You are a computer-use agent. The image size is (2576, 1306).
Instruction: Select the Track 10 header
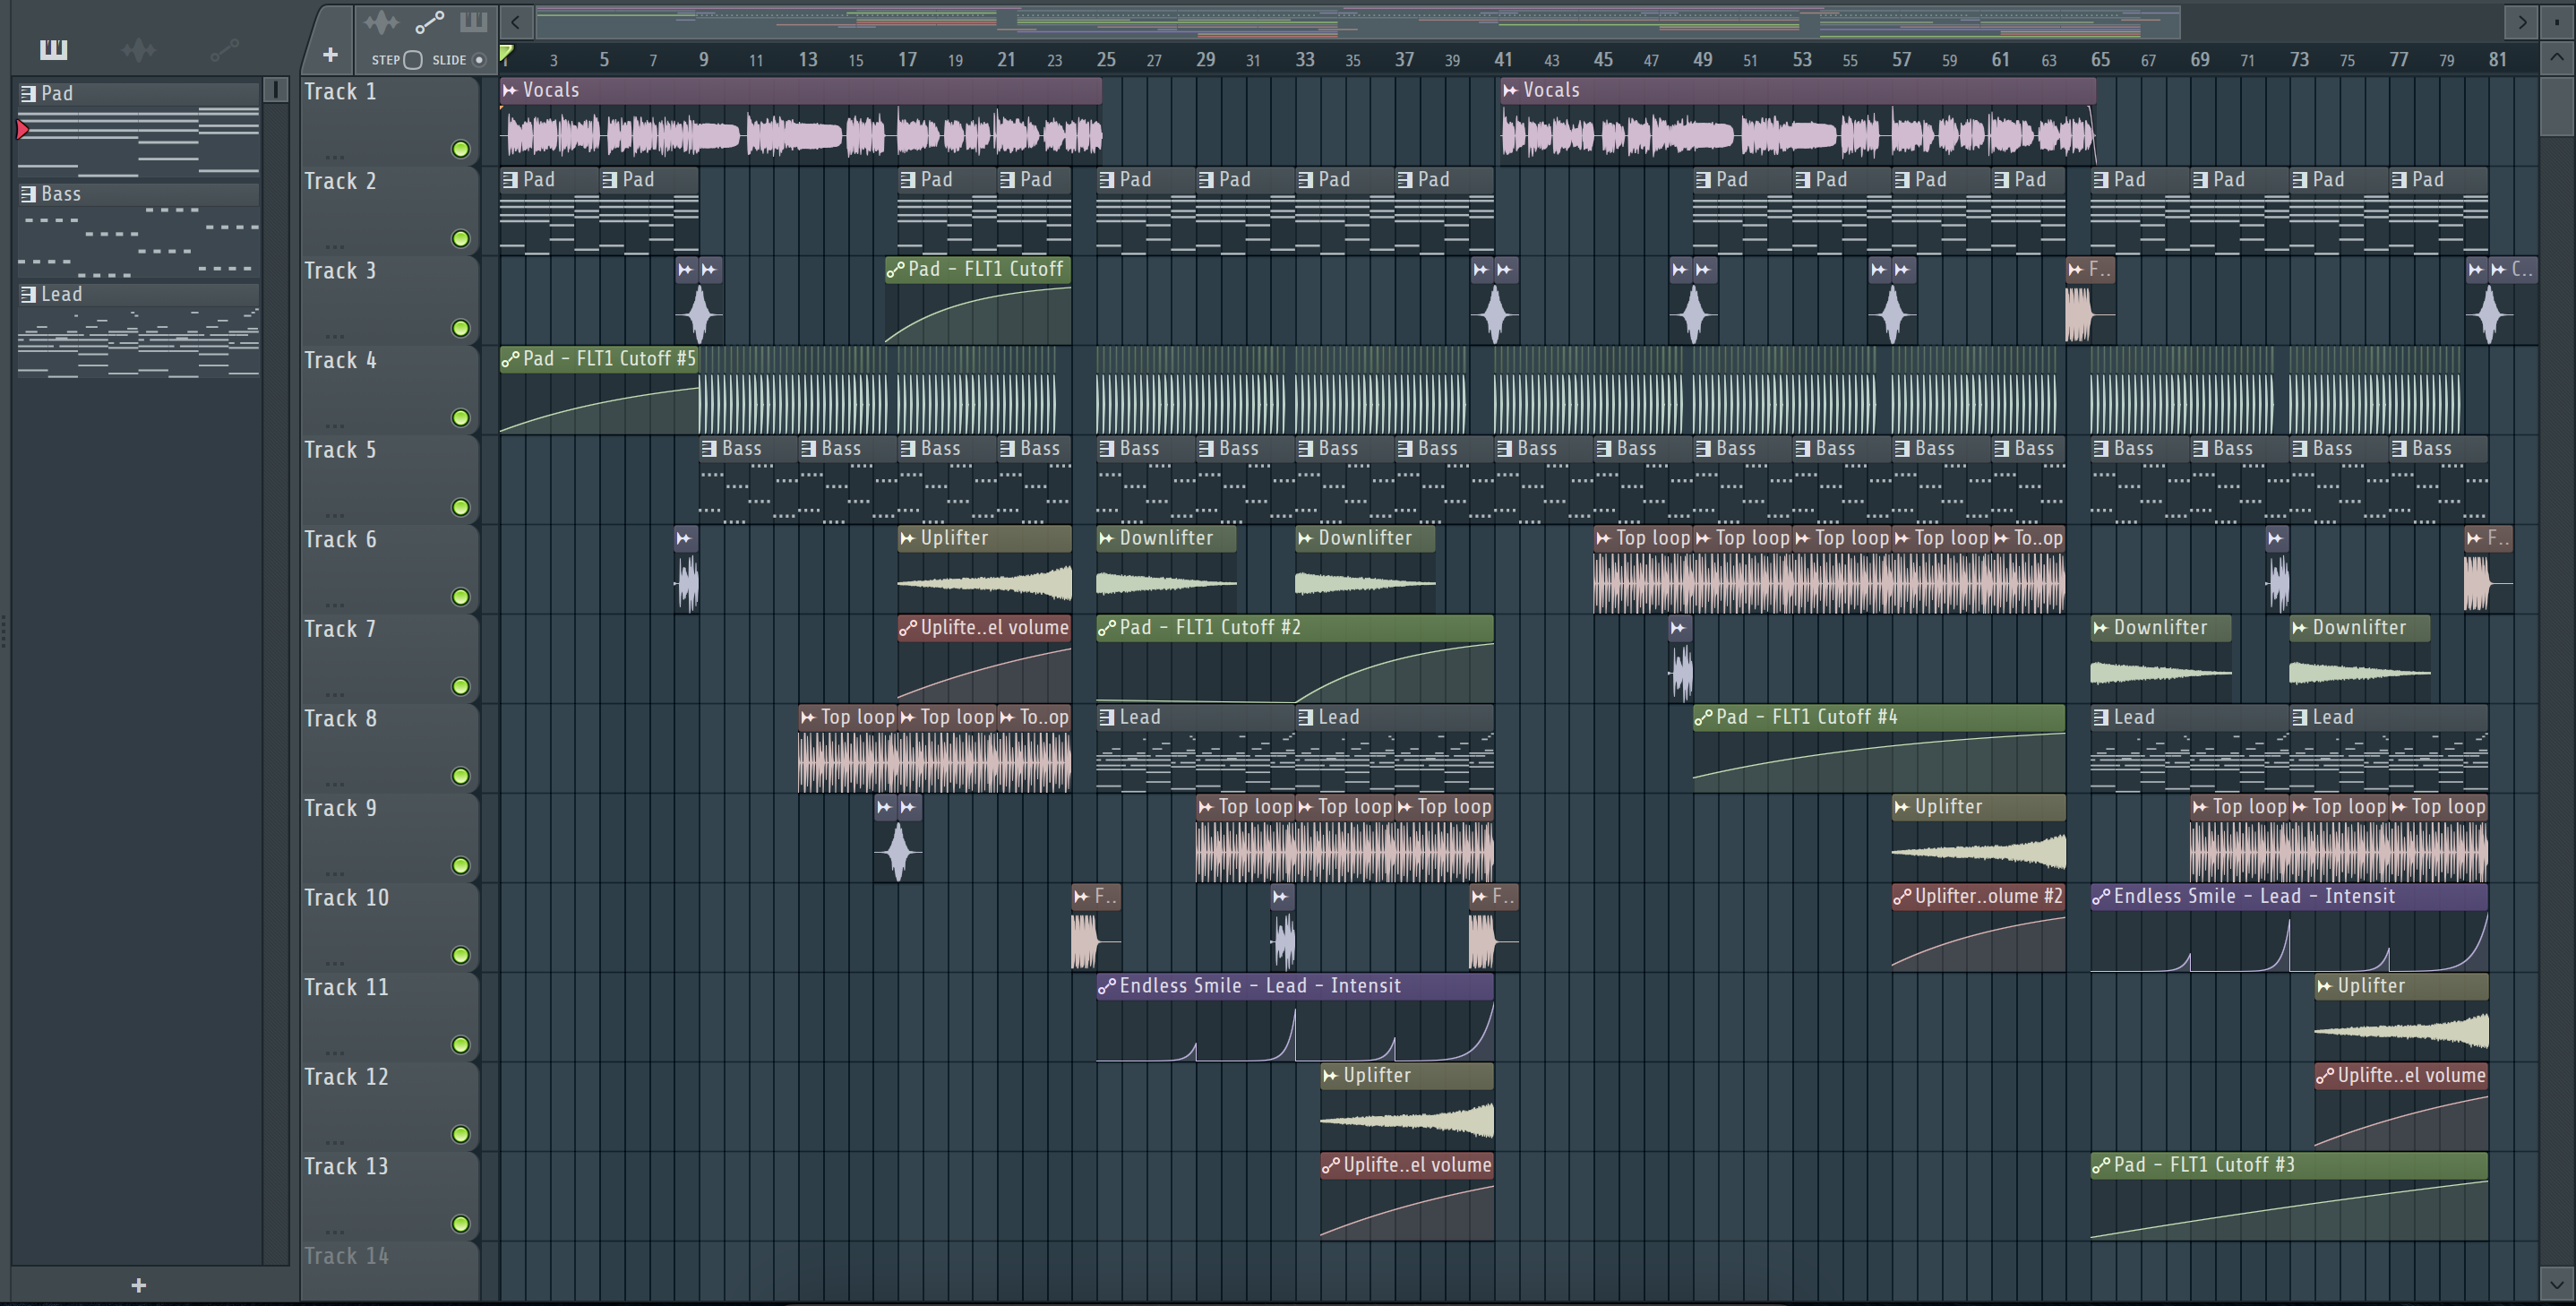(x=390, y=926)
